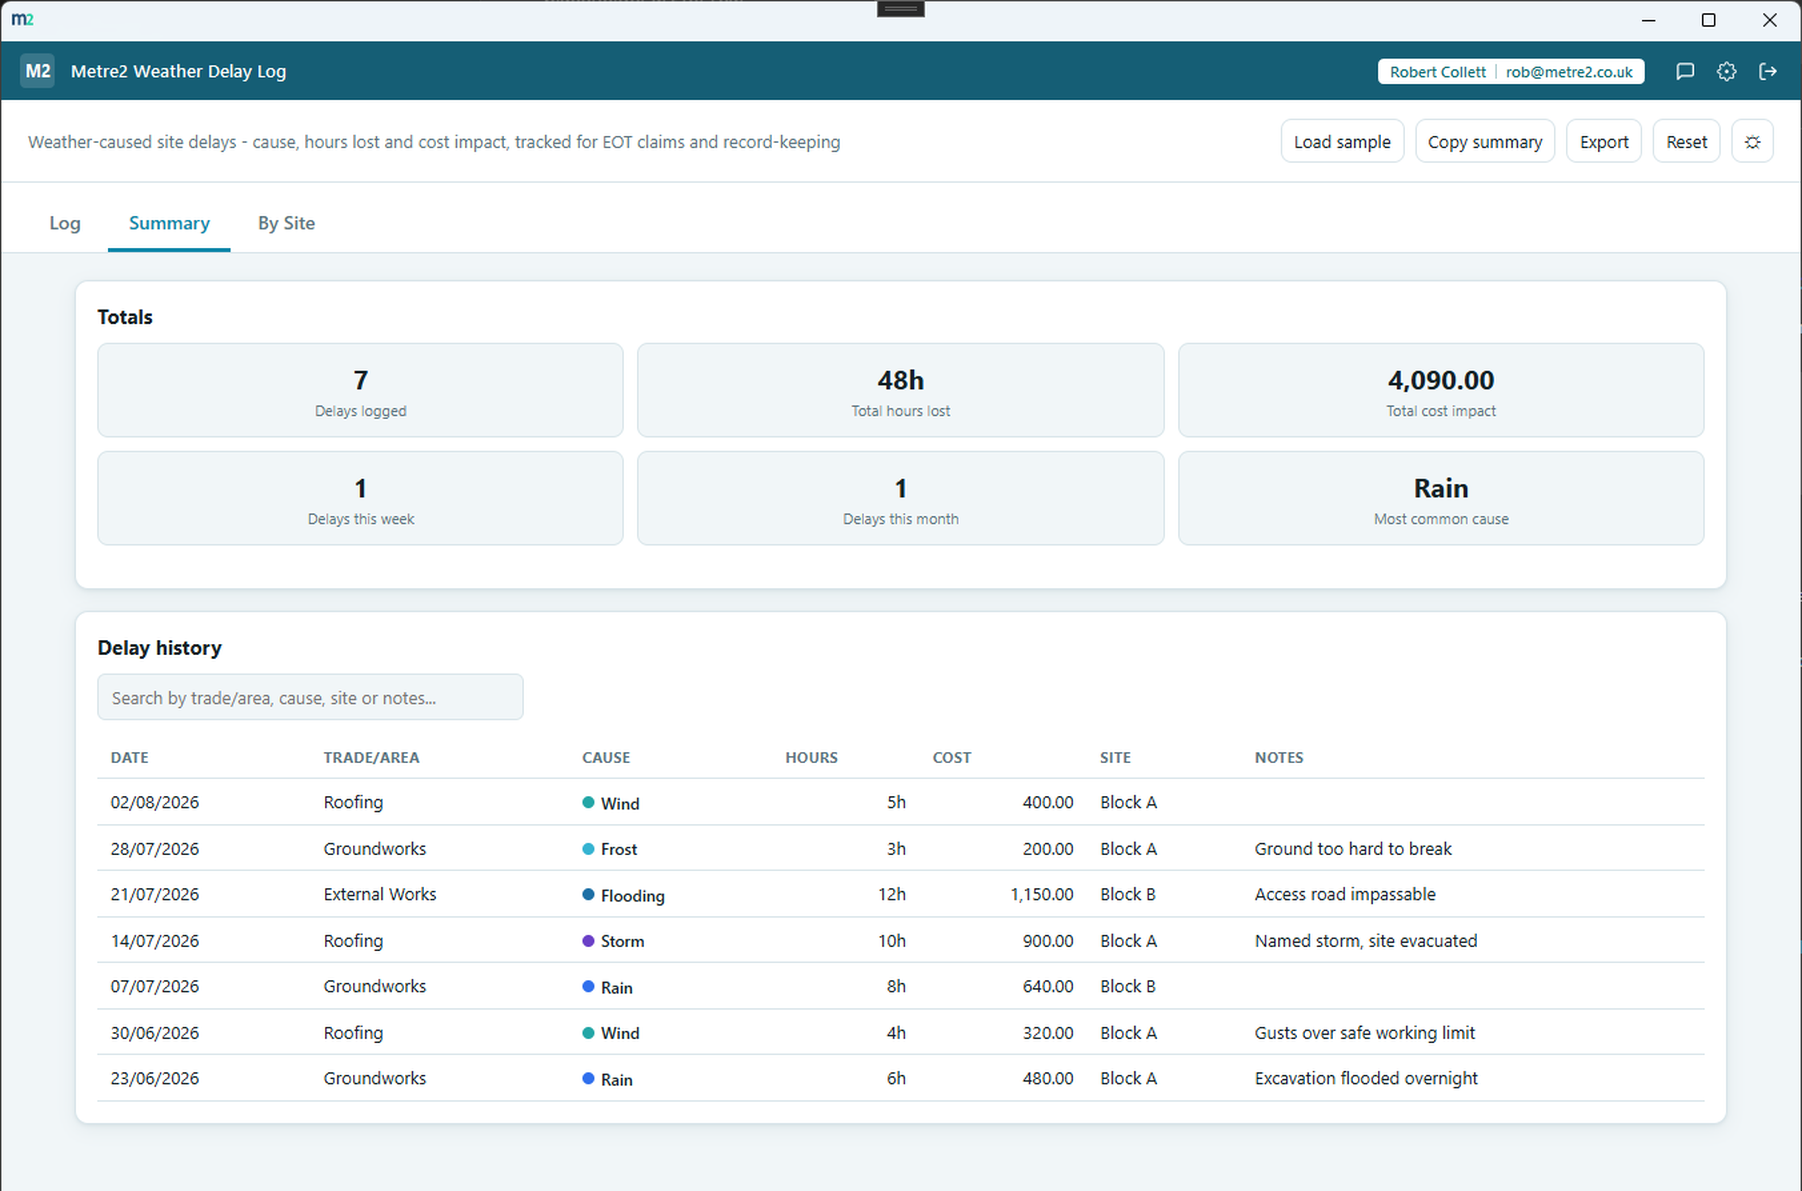Click Copy summary button

pyautogui.click(x=1485, y=141)
